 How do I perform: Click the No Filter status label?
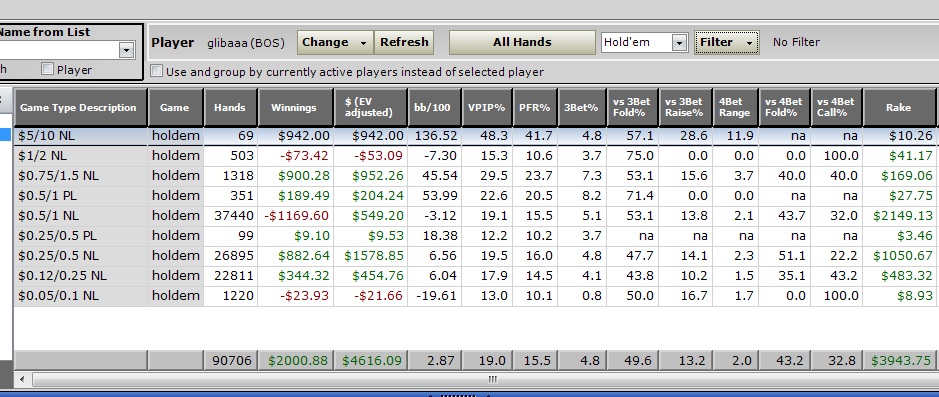coord(796,43)
